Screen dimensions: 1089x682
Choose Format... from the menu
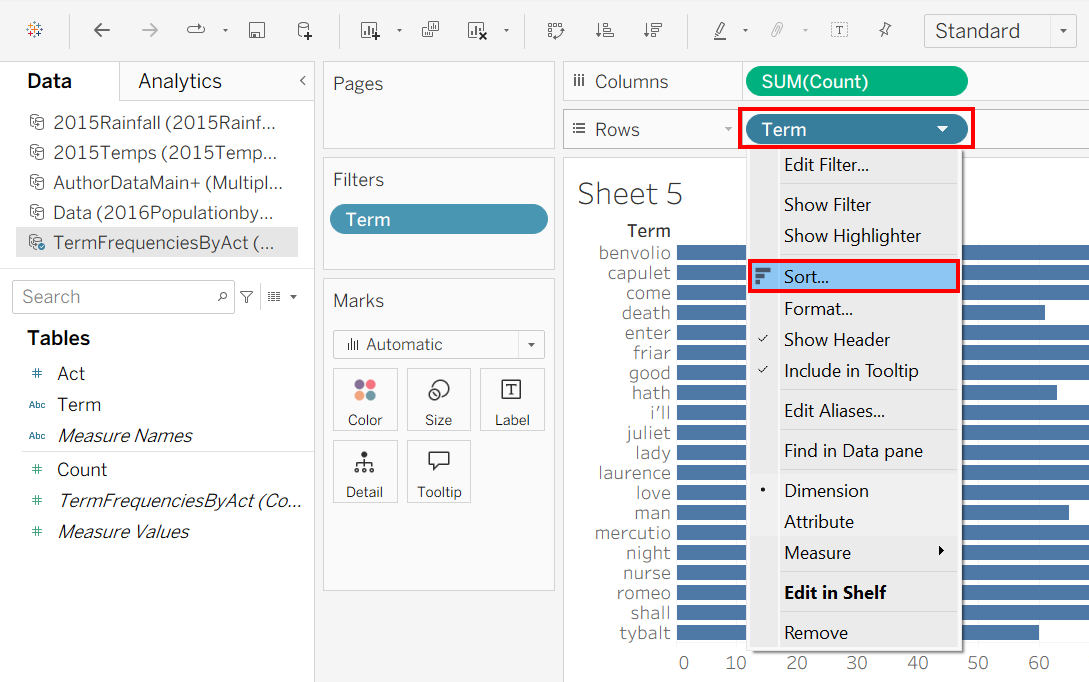click(854, 308)
